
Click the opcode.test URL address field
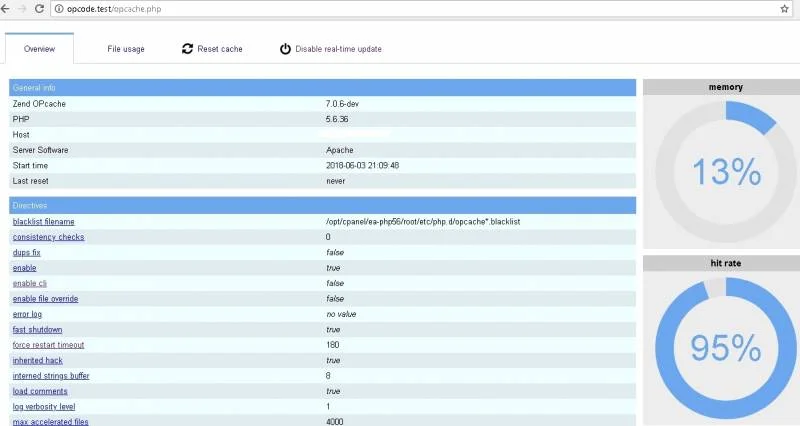400,8
